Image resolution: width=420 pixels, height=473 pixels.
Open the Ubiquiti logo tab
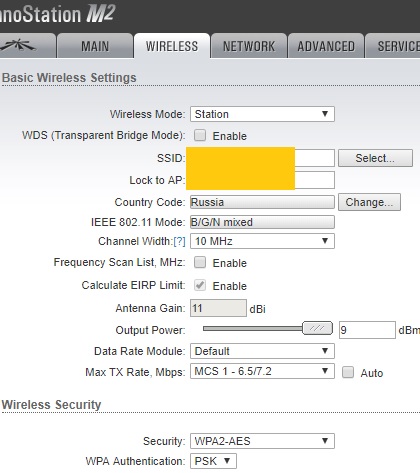(27, 46)
